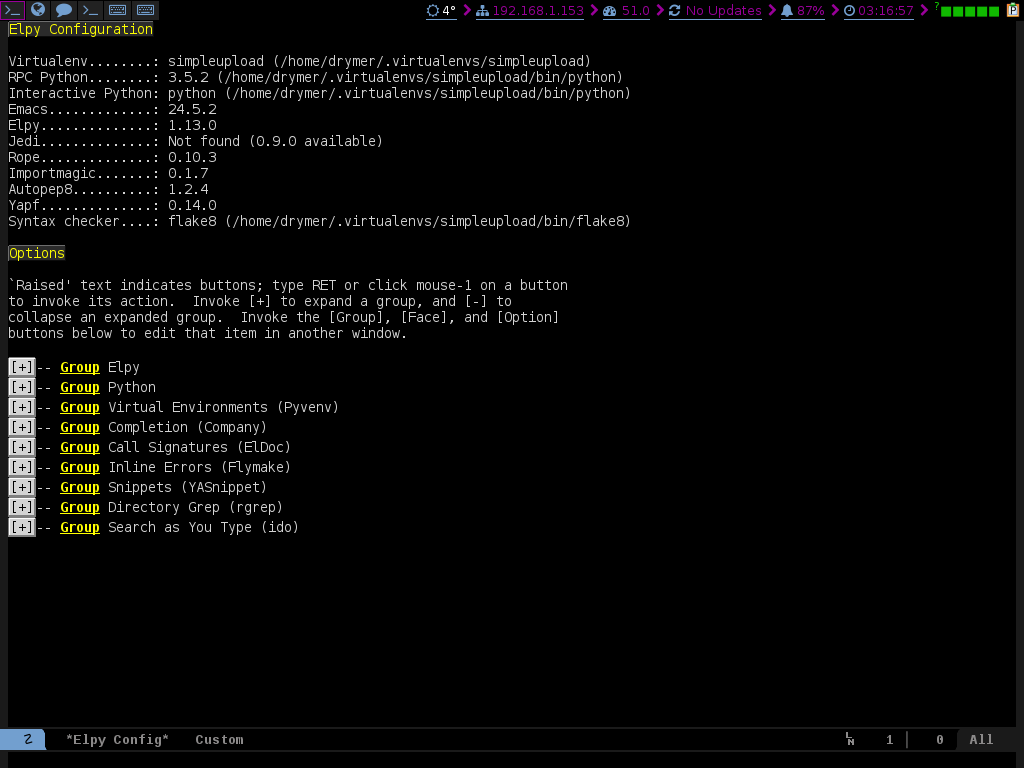Click the Elpy Configuration heading
This screenshot has width=1024, height=768.
(80, 29)
